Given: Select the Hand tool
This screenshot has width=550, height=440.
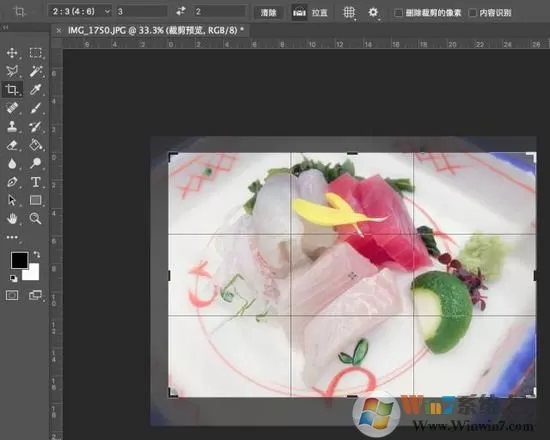Looking at the screenshot, I should coord(12,218).
